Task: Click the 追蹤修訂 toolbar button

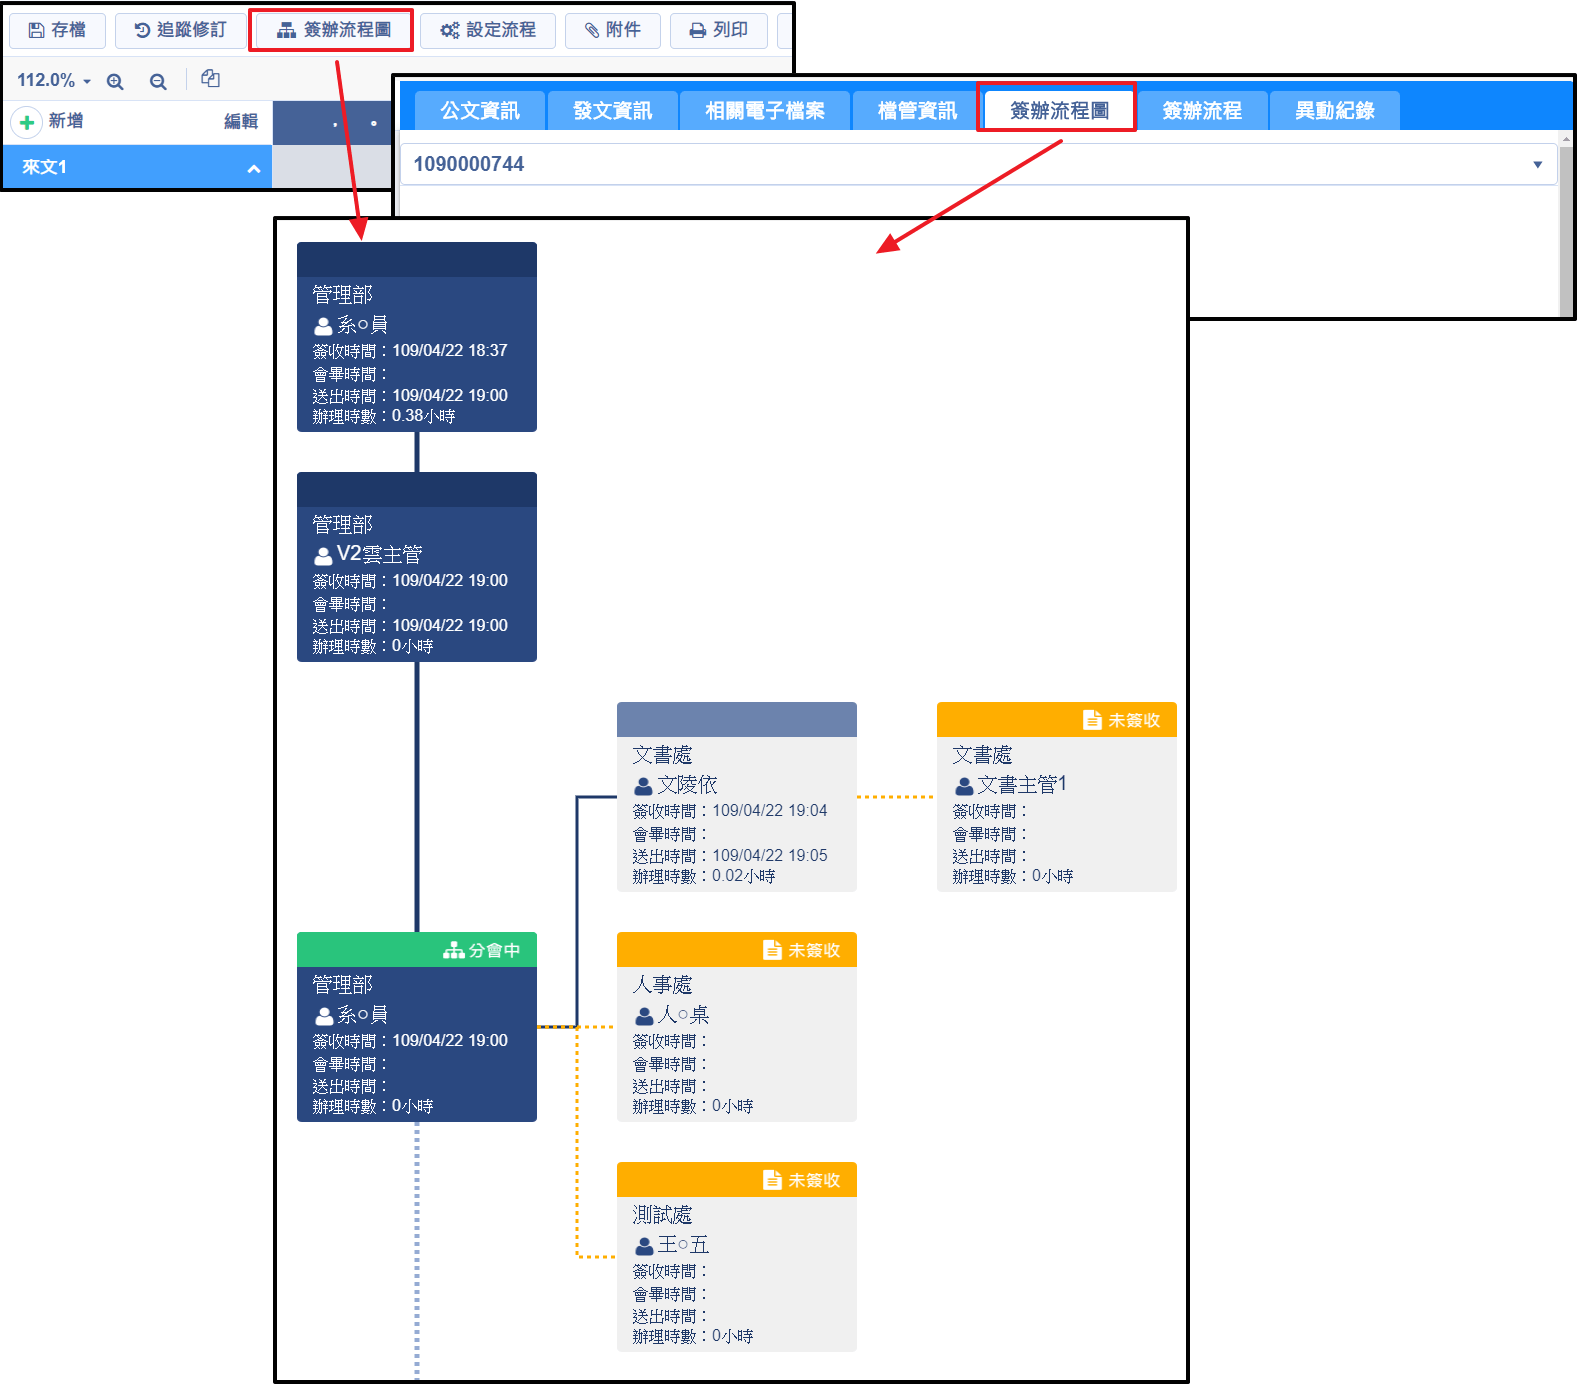Action: point(181,31)
